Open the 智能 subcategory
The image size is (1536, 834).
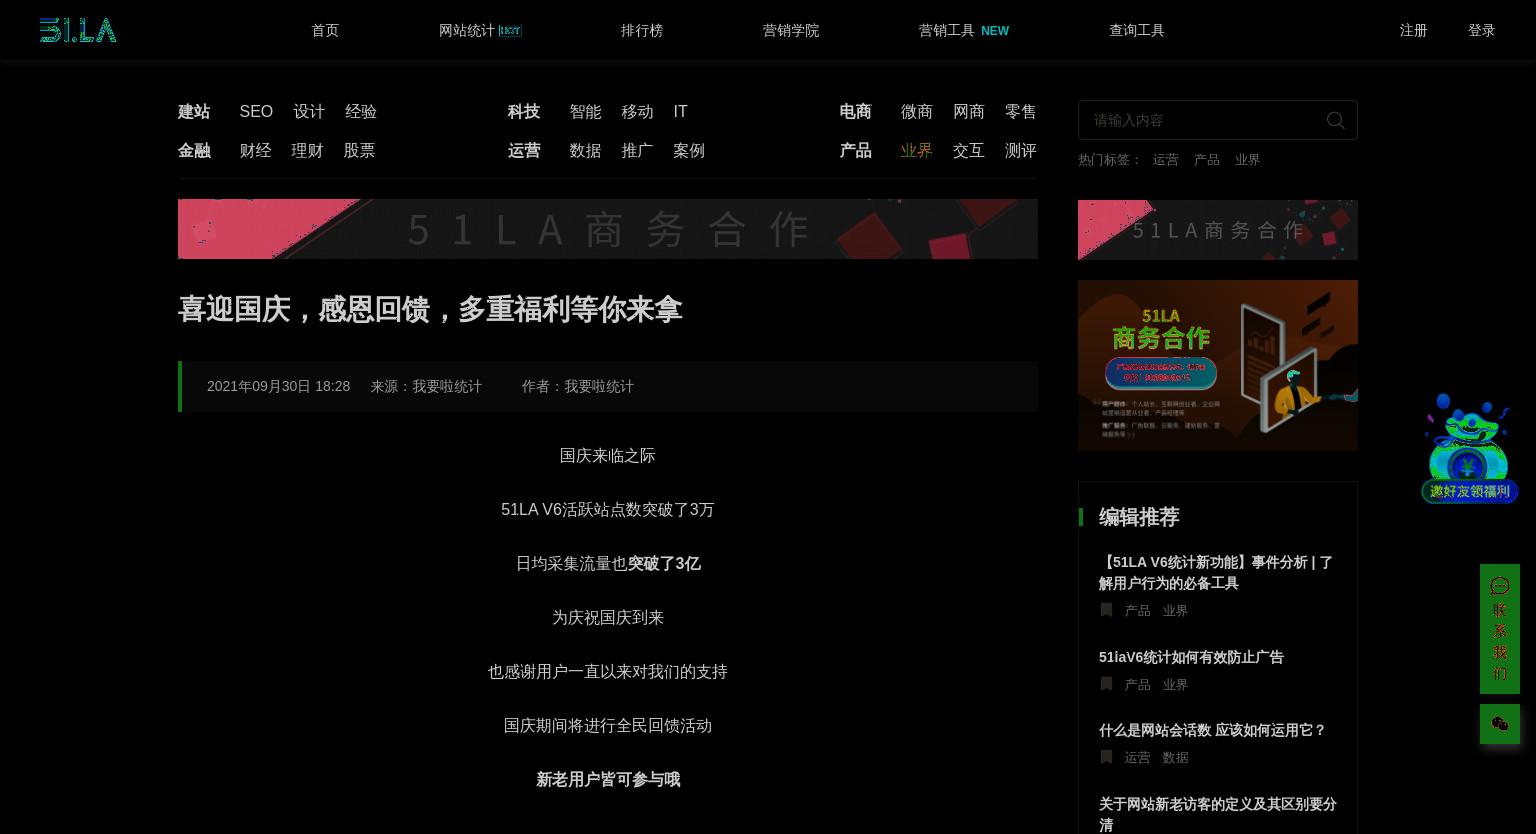585,111
